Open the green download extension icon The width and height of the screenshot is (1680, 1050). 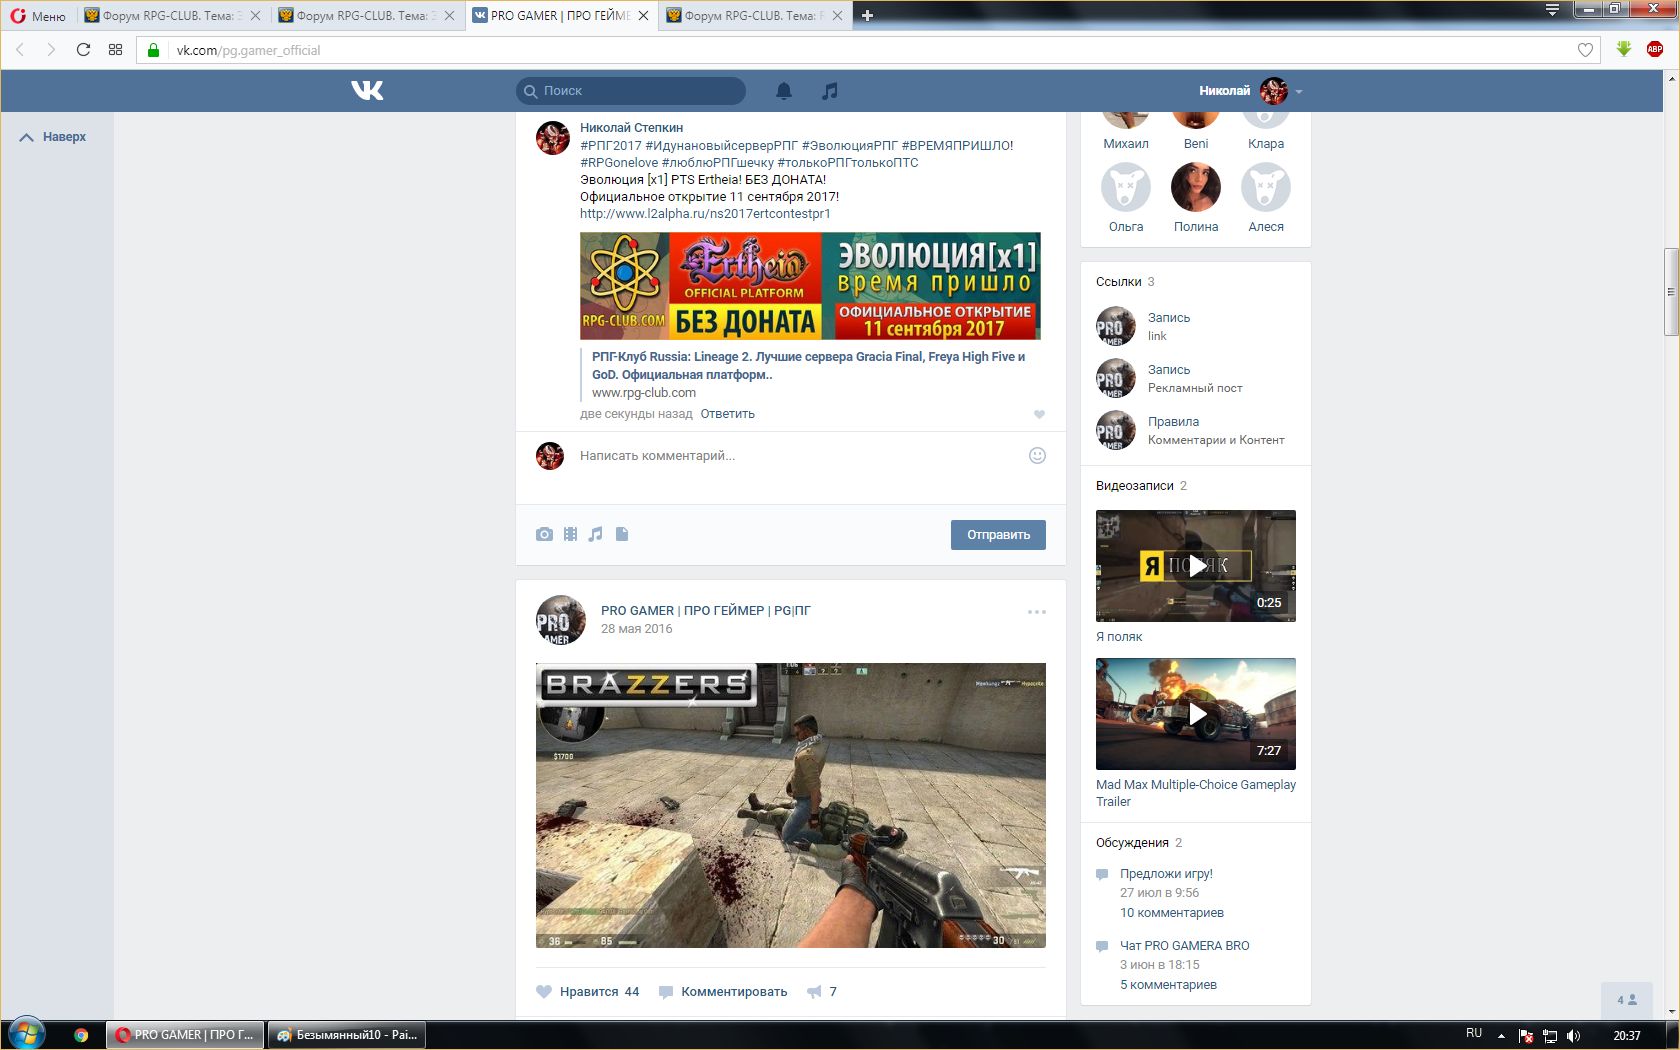click(1624, 49)
